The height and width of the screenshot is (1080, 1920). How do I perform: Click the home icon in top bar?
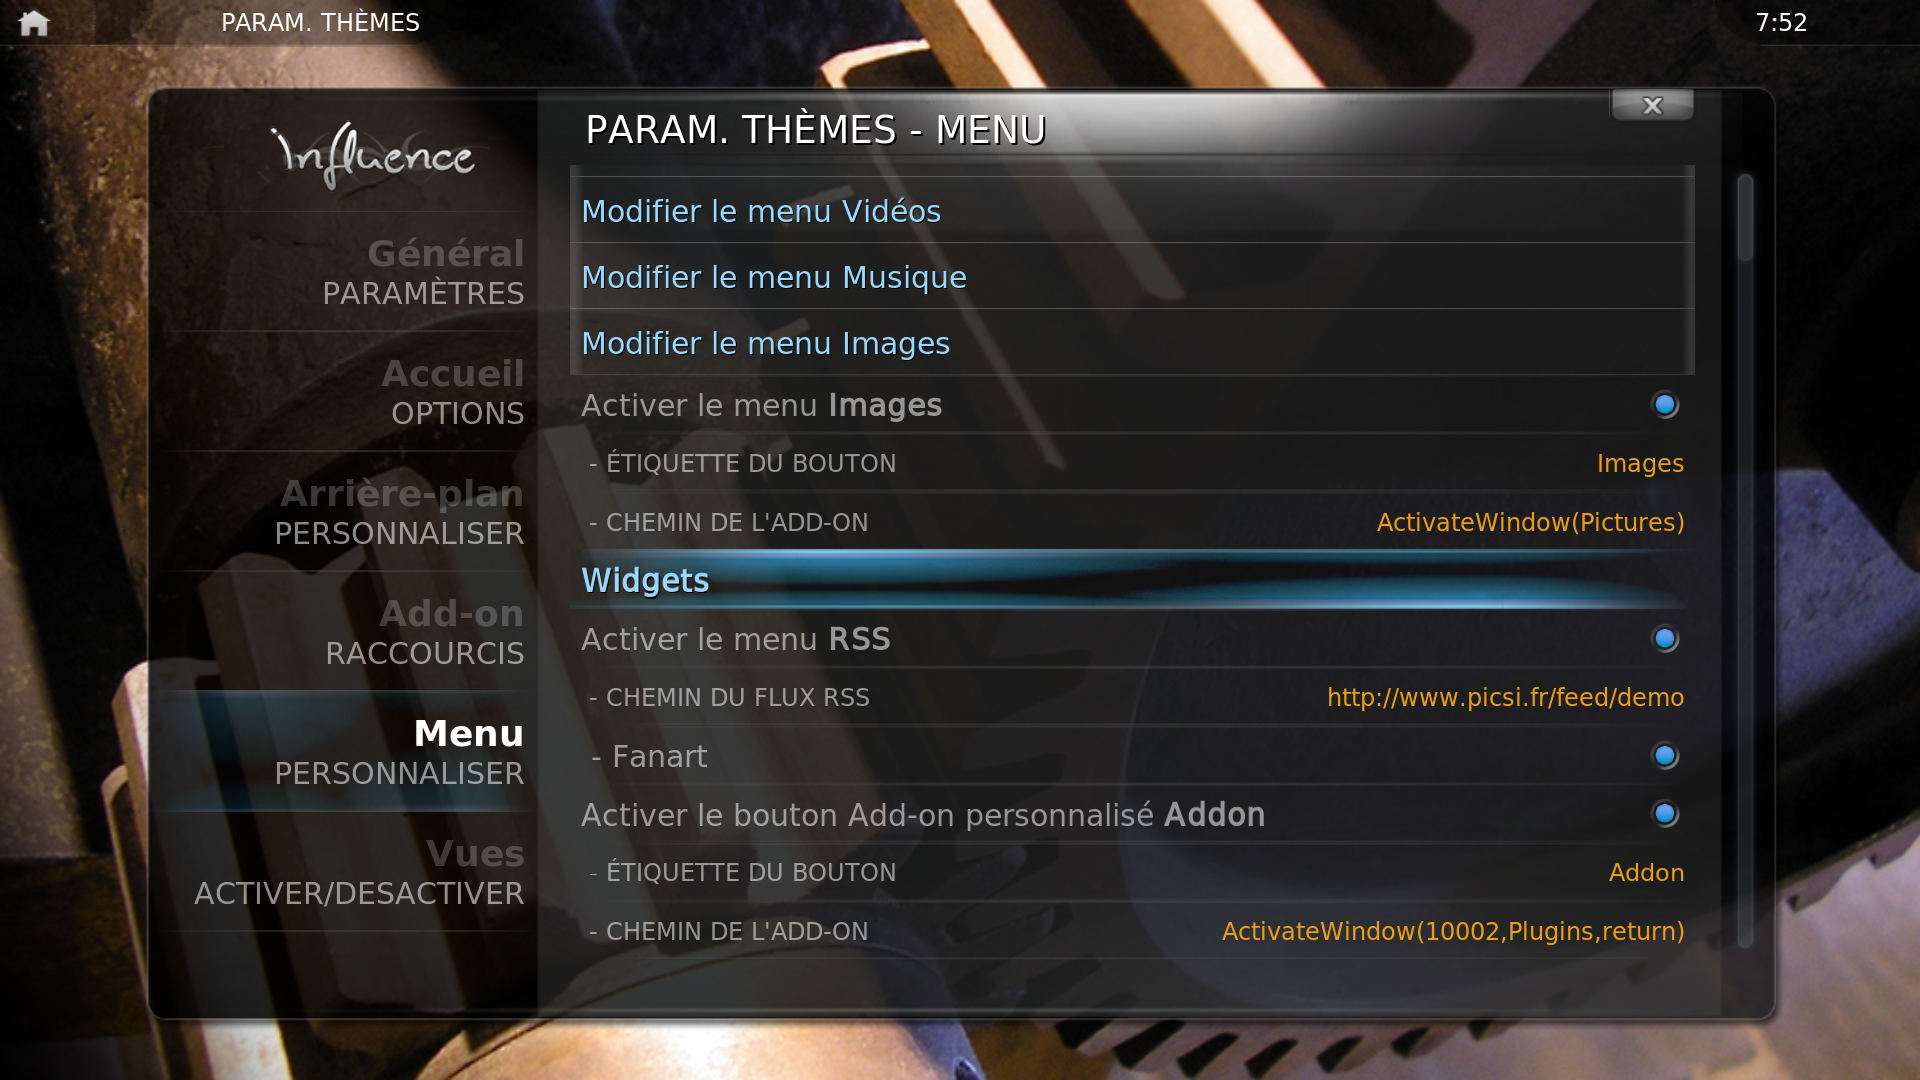[x=34, y=23]
